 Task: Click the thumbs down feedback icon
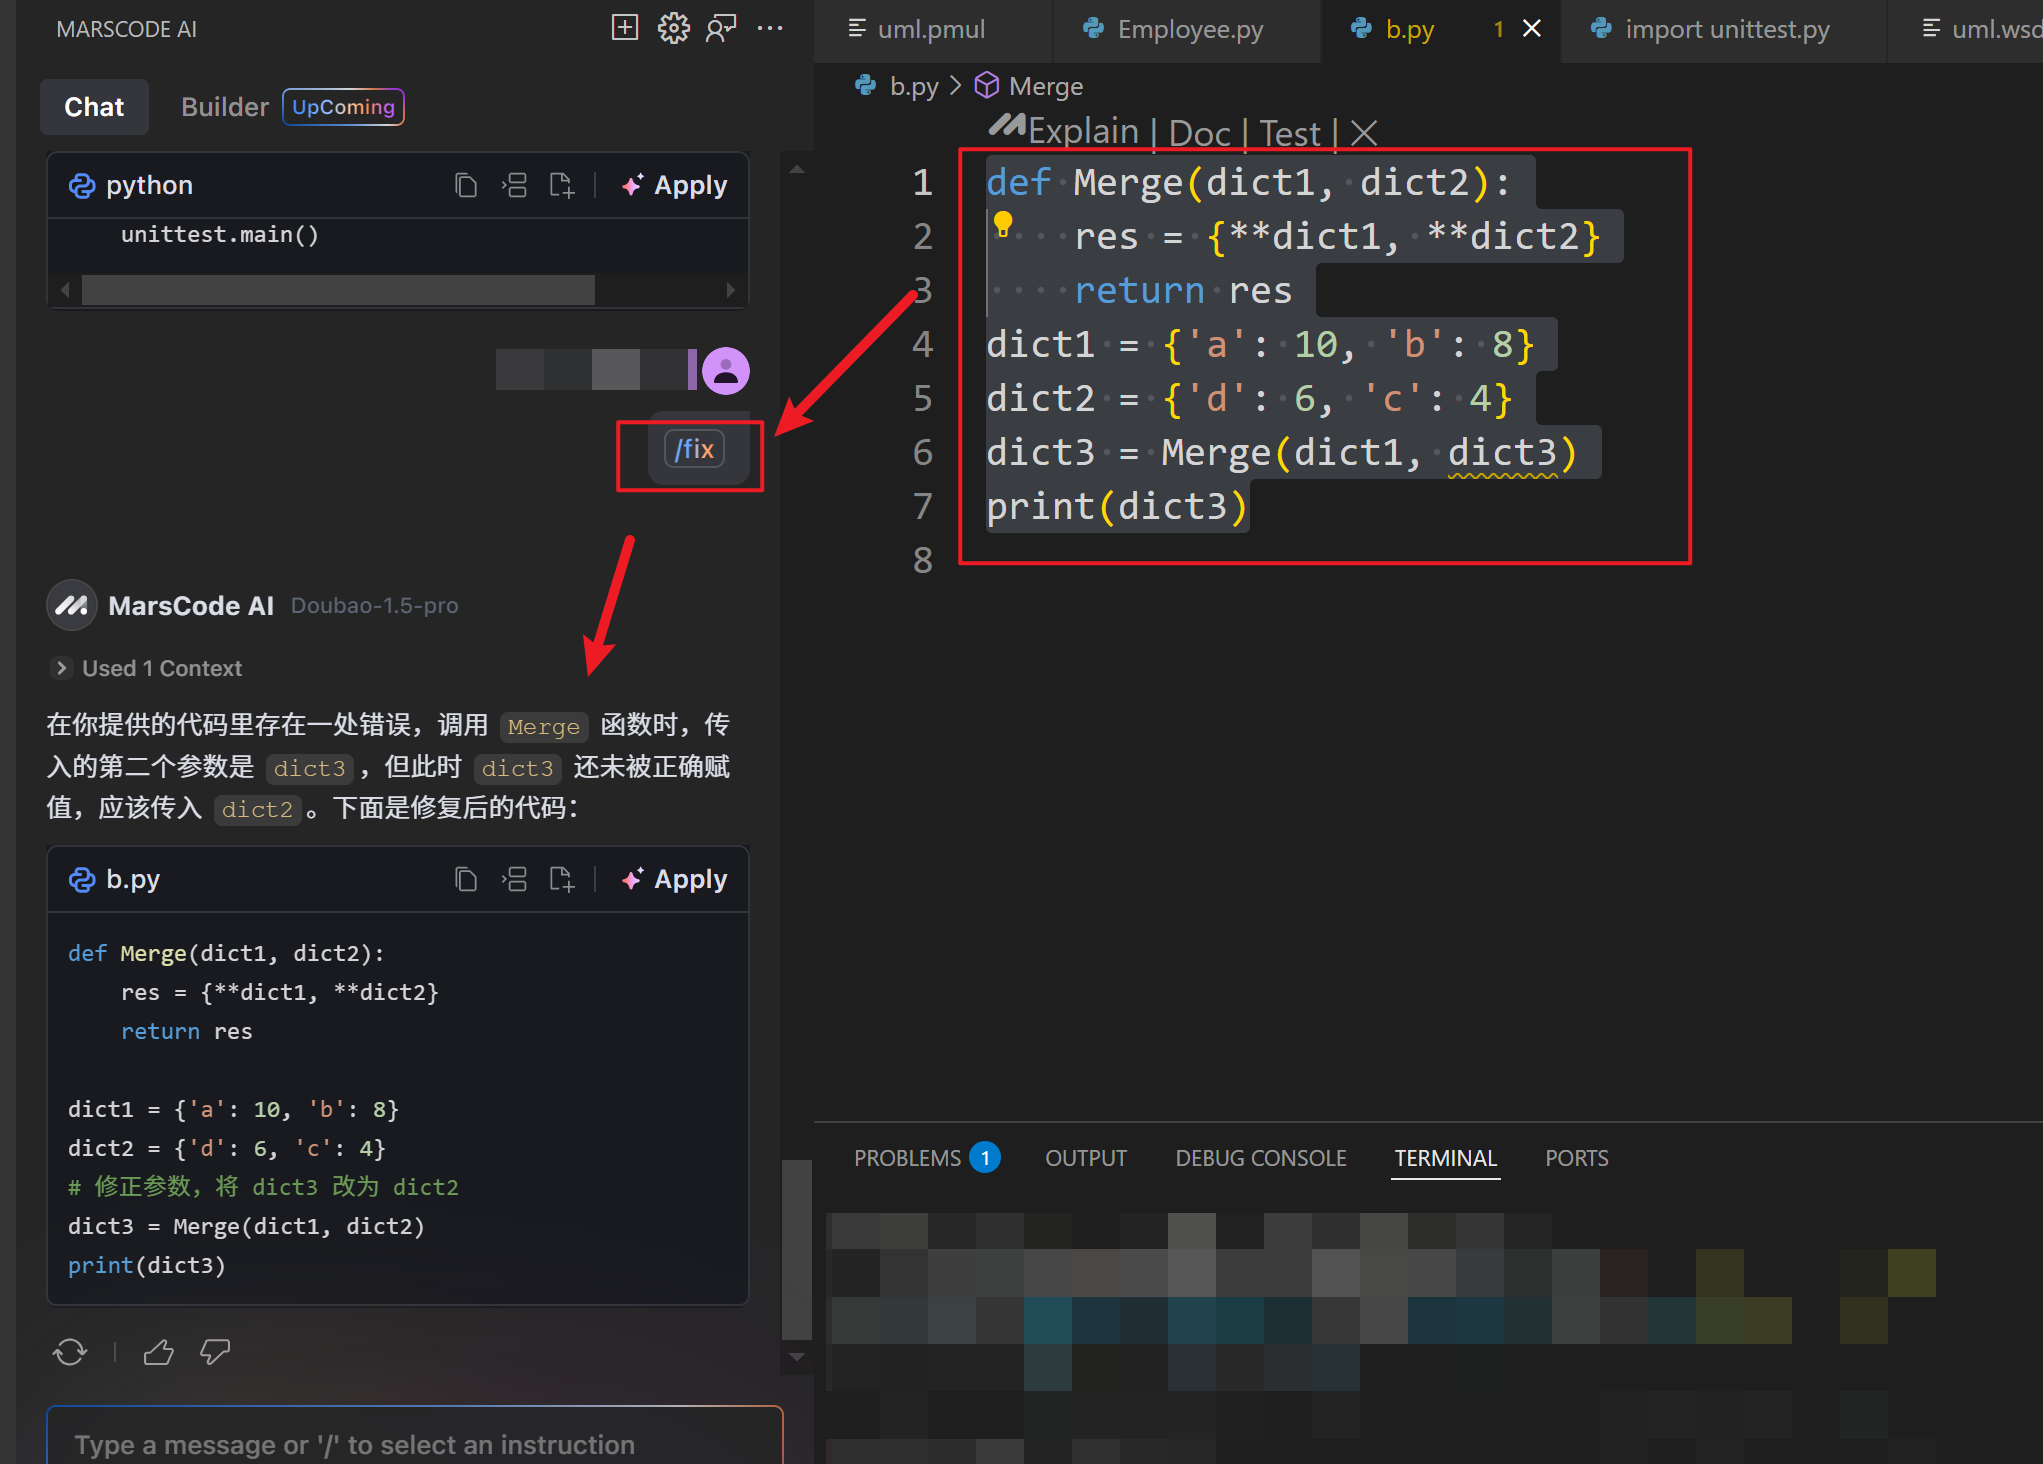(214, 1352)
